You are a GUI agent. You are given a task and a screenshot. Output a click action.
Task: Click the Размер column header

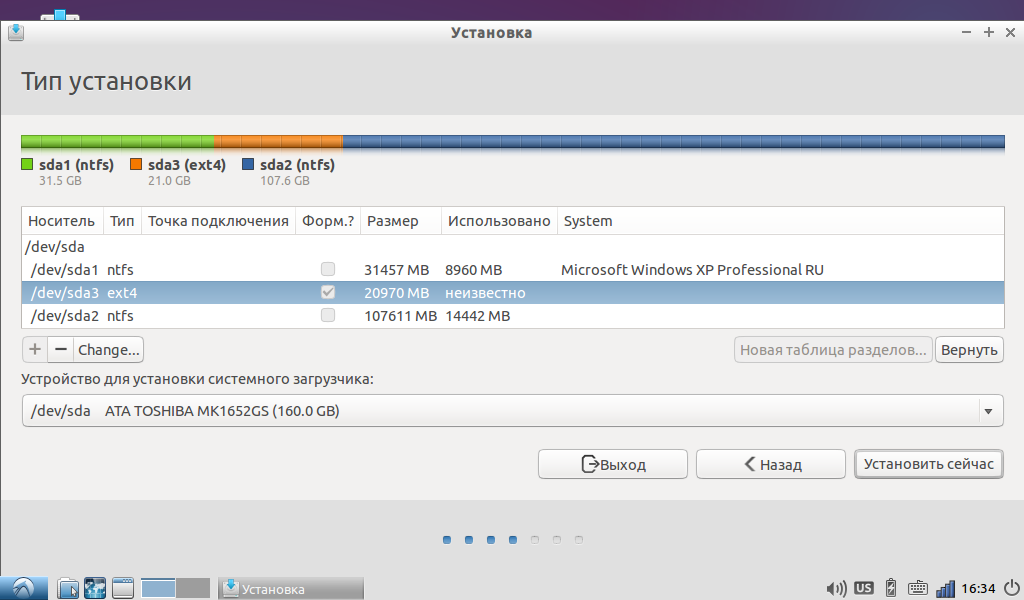point(401,221)
